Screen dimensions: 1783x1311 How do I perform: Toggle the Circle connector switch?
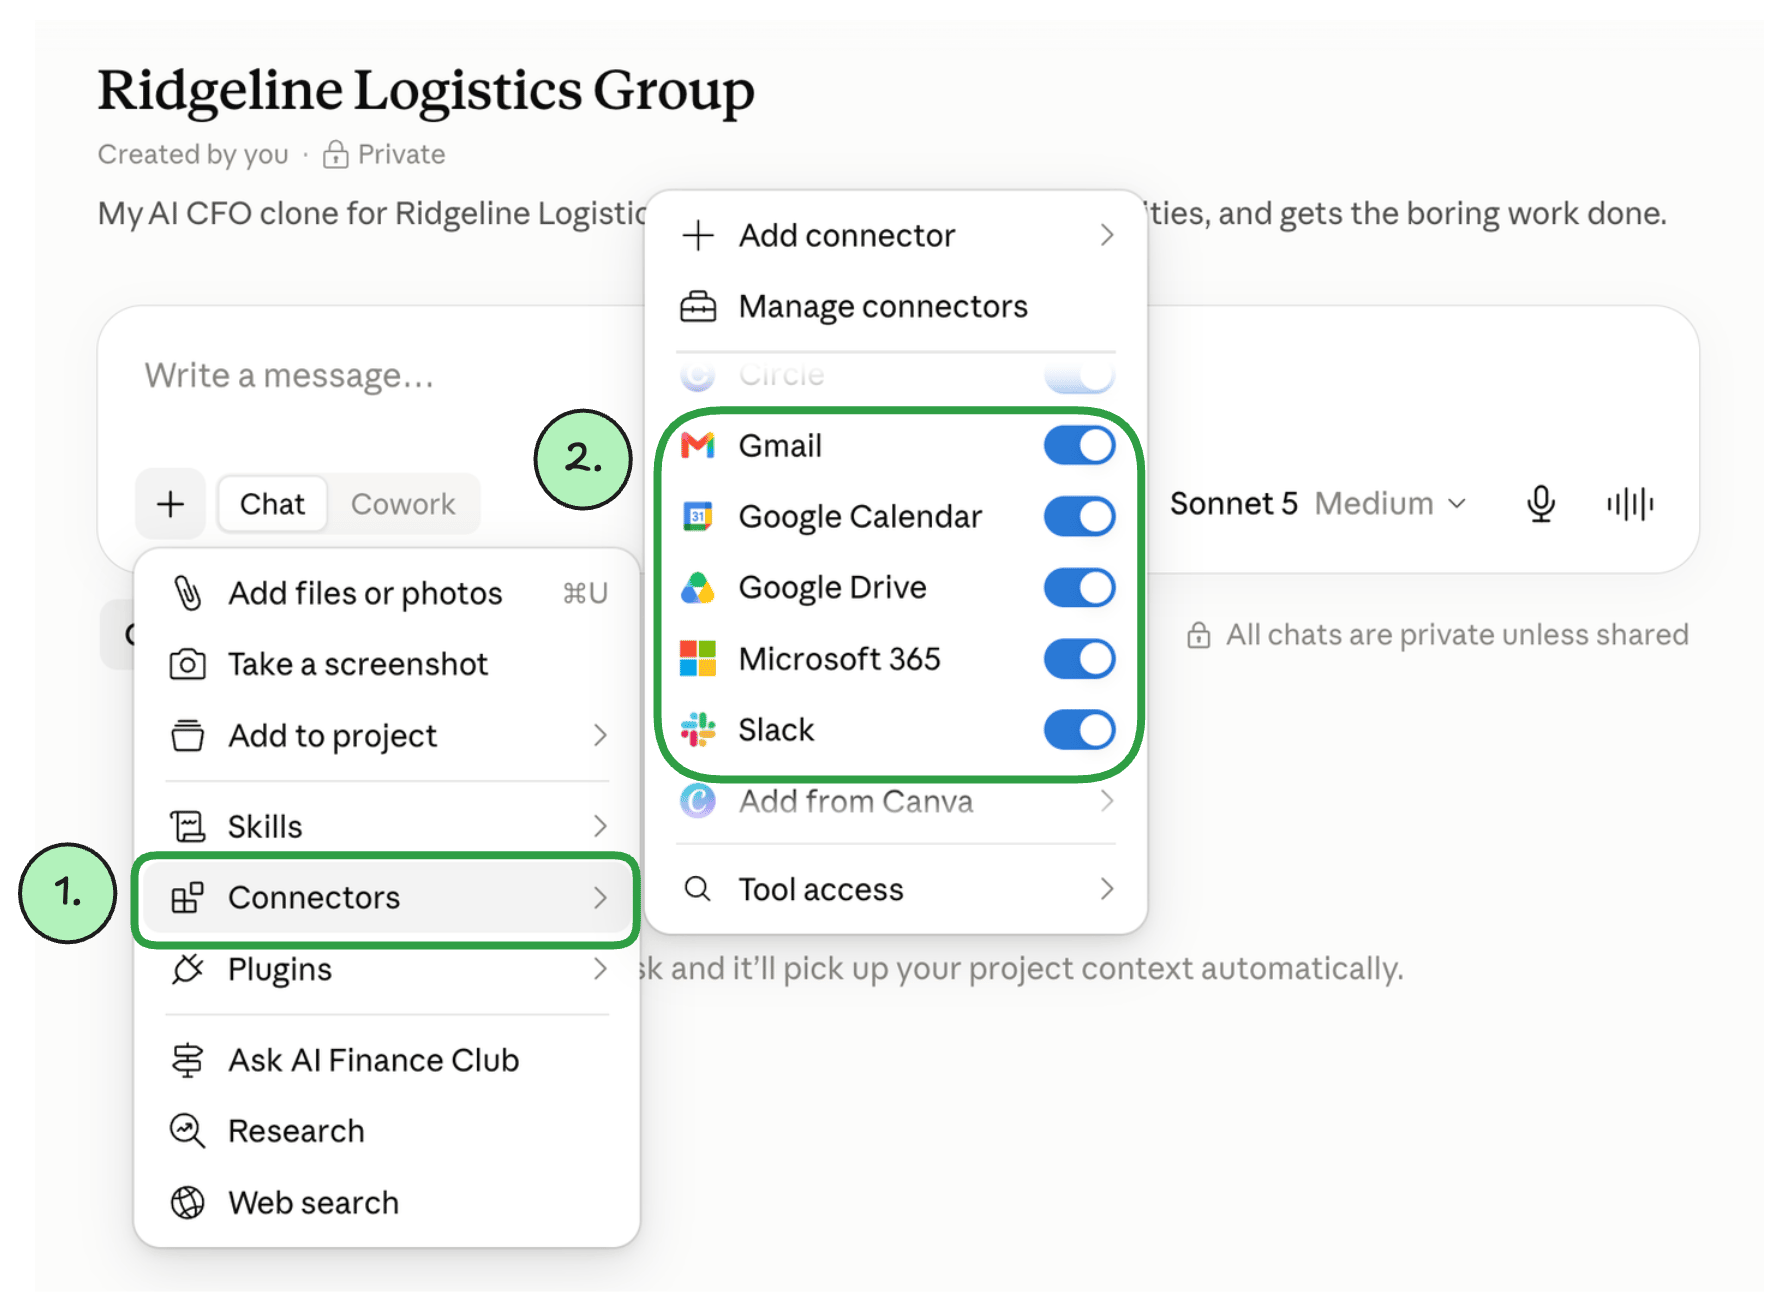click(x=1079, y=376)
